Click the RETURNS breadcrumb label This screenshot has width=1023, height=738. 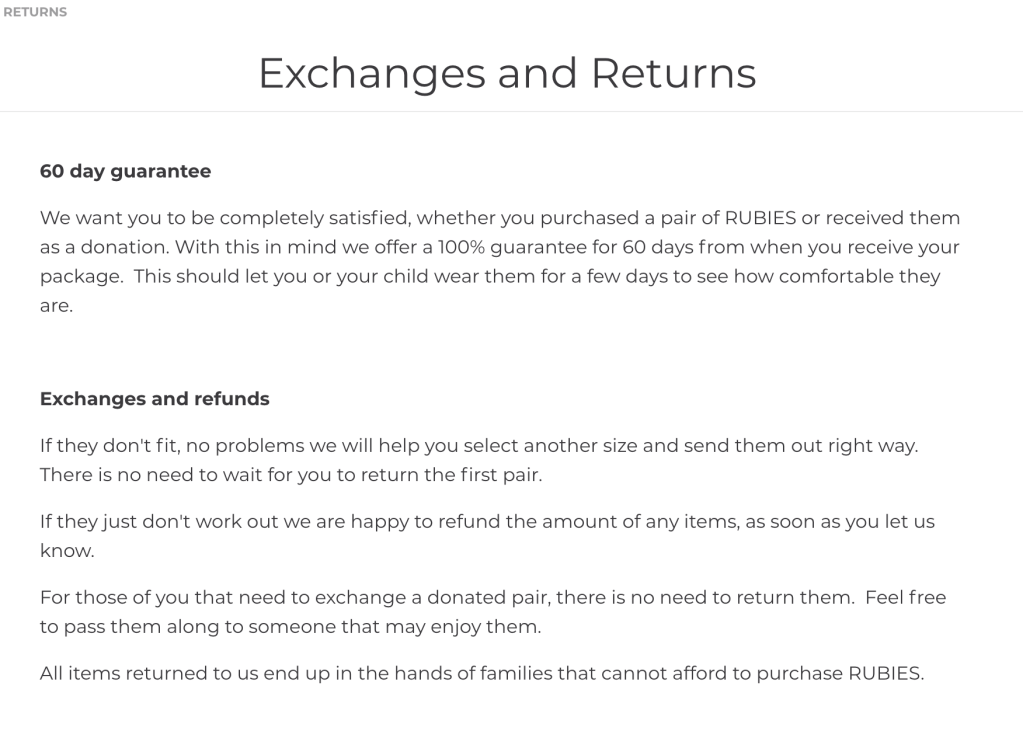click(34, 12)
